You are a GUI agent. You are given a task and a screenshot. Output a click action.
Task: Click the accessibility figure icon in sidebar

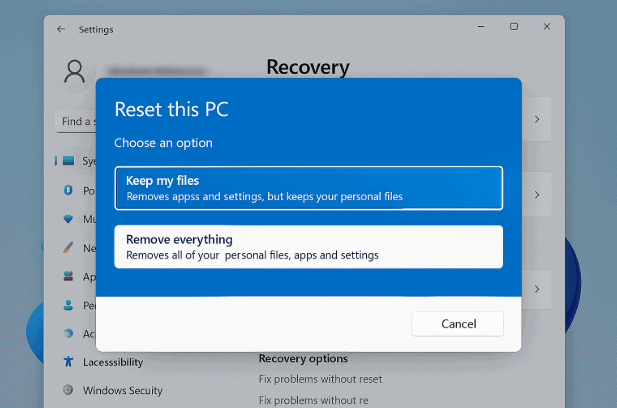coord(69,361)
